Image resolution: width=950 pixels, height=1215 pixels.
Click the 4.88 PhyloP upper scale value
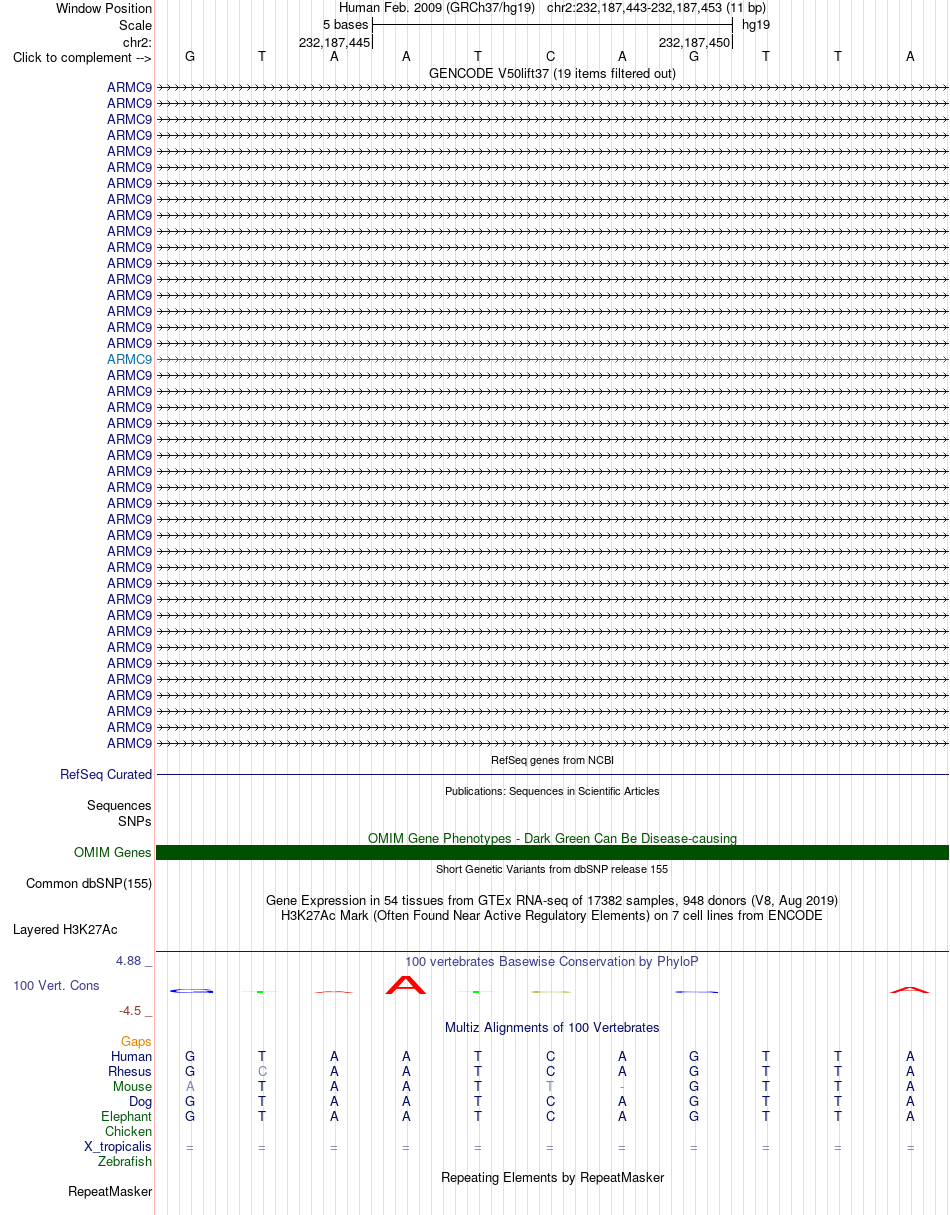tap(129, 961)
